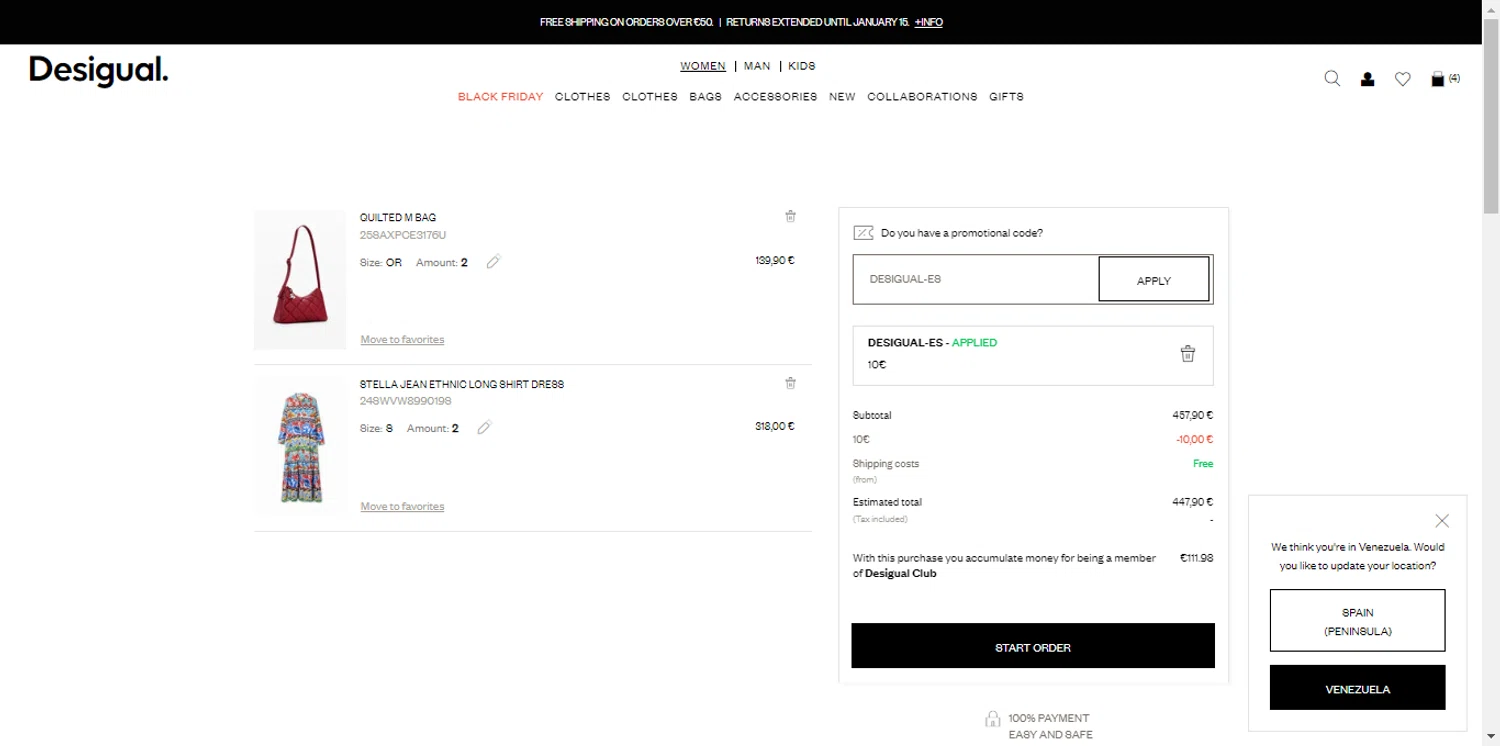Open the wishlist heart icon
This screenshot has width=1500, height=746.
pyautogui.click(x=1403, y=79)
